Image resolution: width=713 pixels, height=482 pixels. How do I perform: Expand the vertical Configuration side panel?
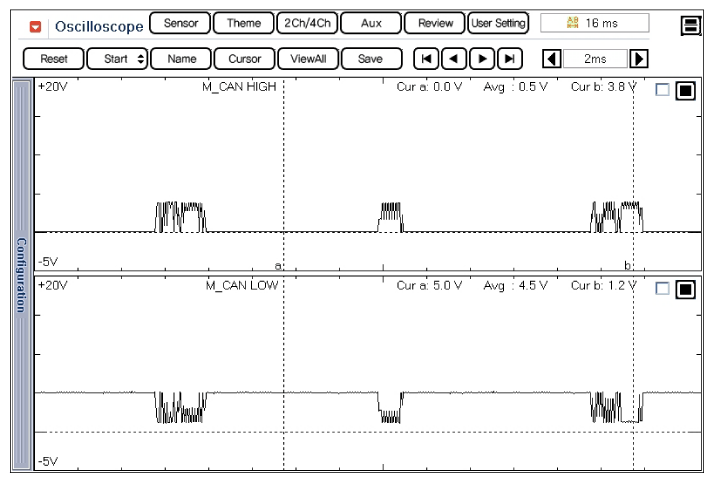coord(21,275)
